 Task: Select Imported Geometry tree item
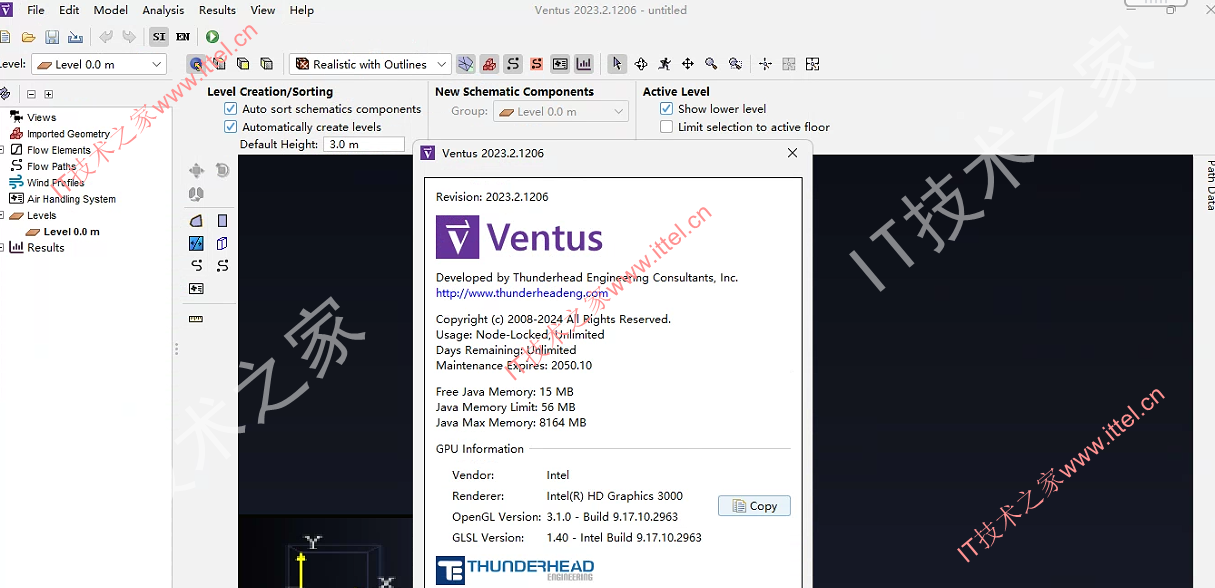68,134
